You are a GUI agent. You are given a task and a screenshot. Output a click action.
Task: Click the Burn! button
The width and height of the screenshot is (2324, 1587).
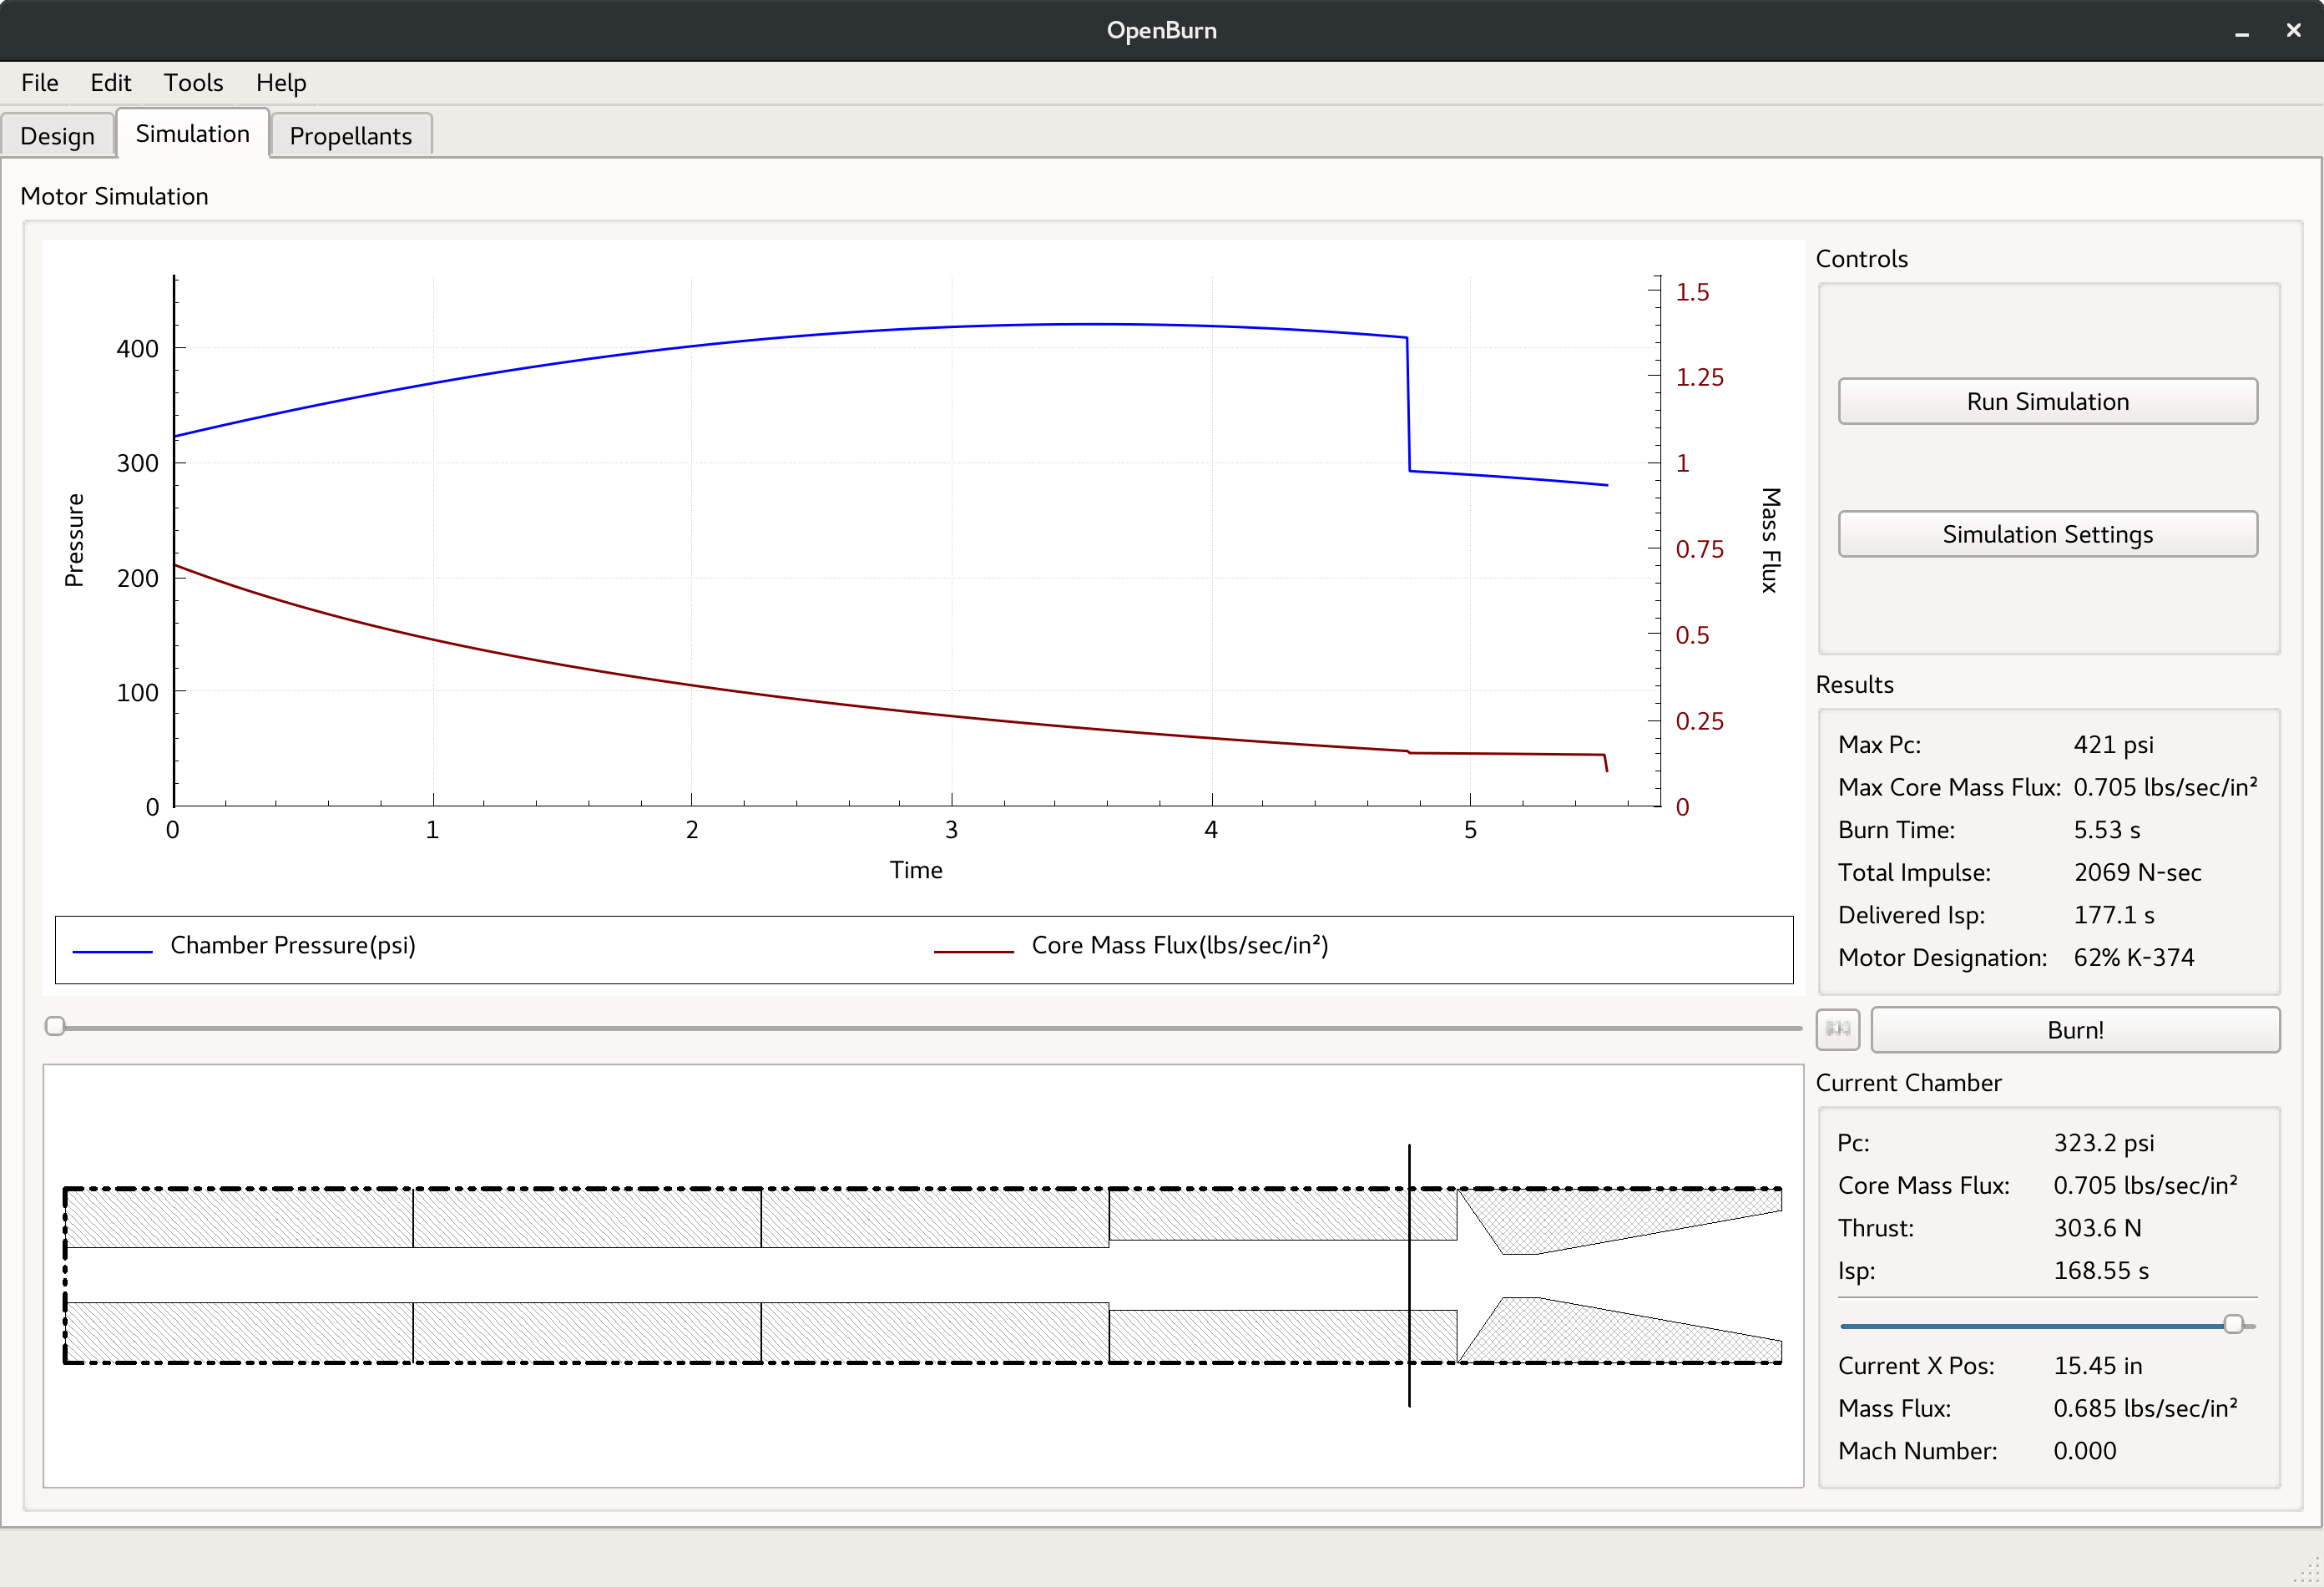click(2075, 1030)
